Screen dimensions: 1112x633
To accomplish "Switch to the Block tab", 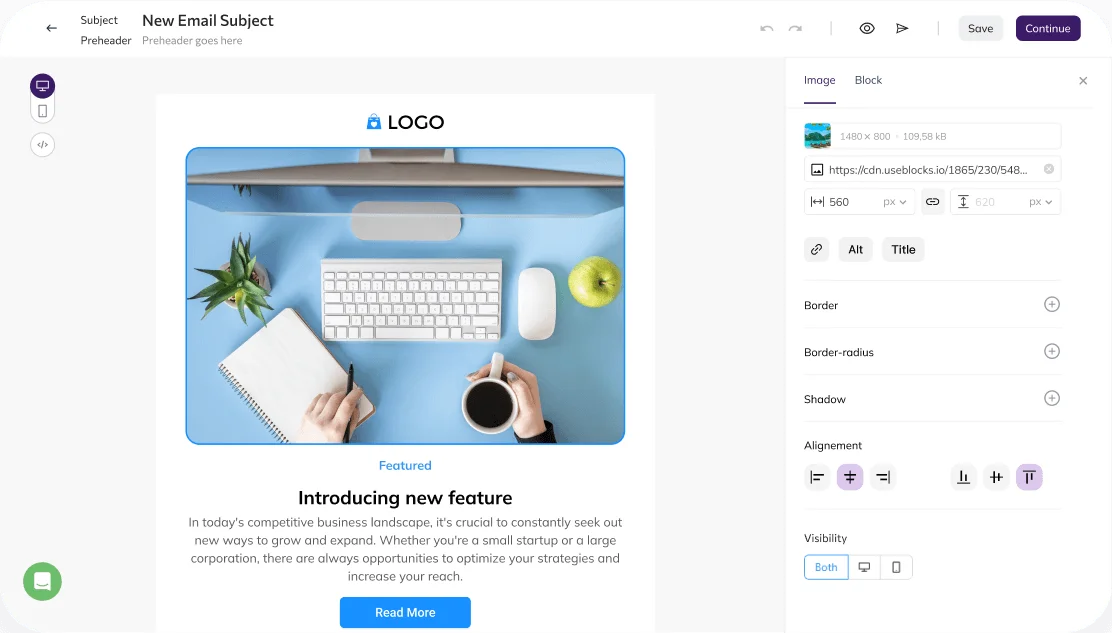I will 868,80.
